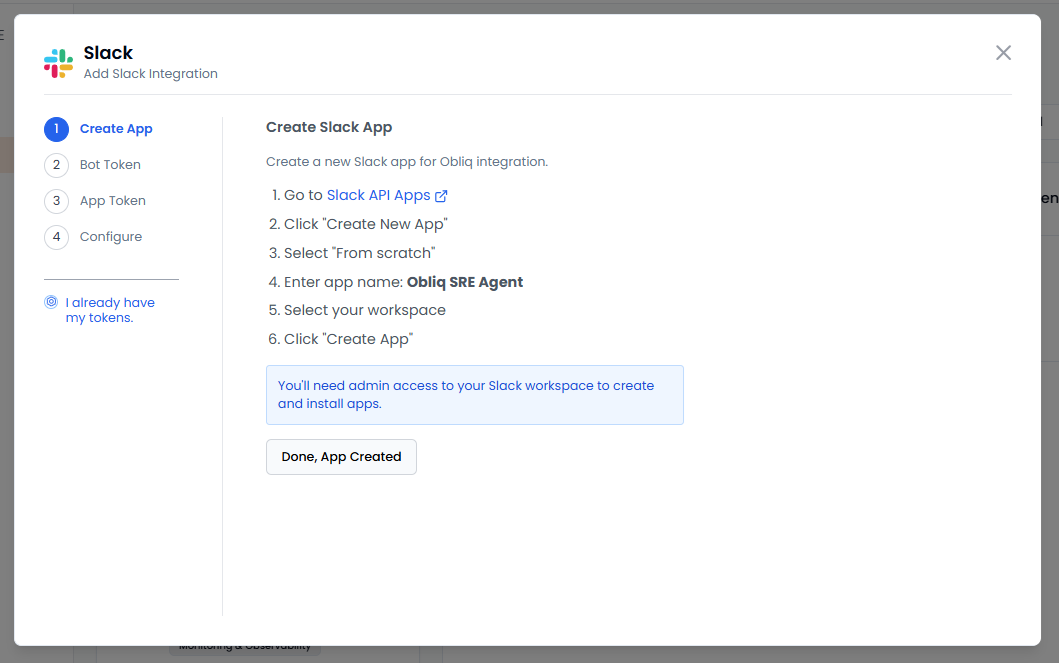
Task: Switch to the Bot Token step
Action: click(x=110, y=165)
